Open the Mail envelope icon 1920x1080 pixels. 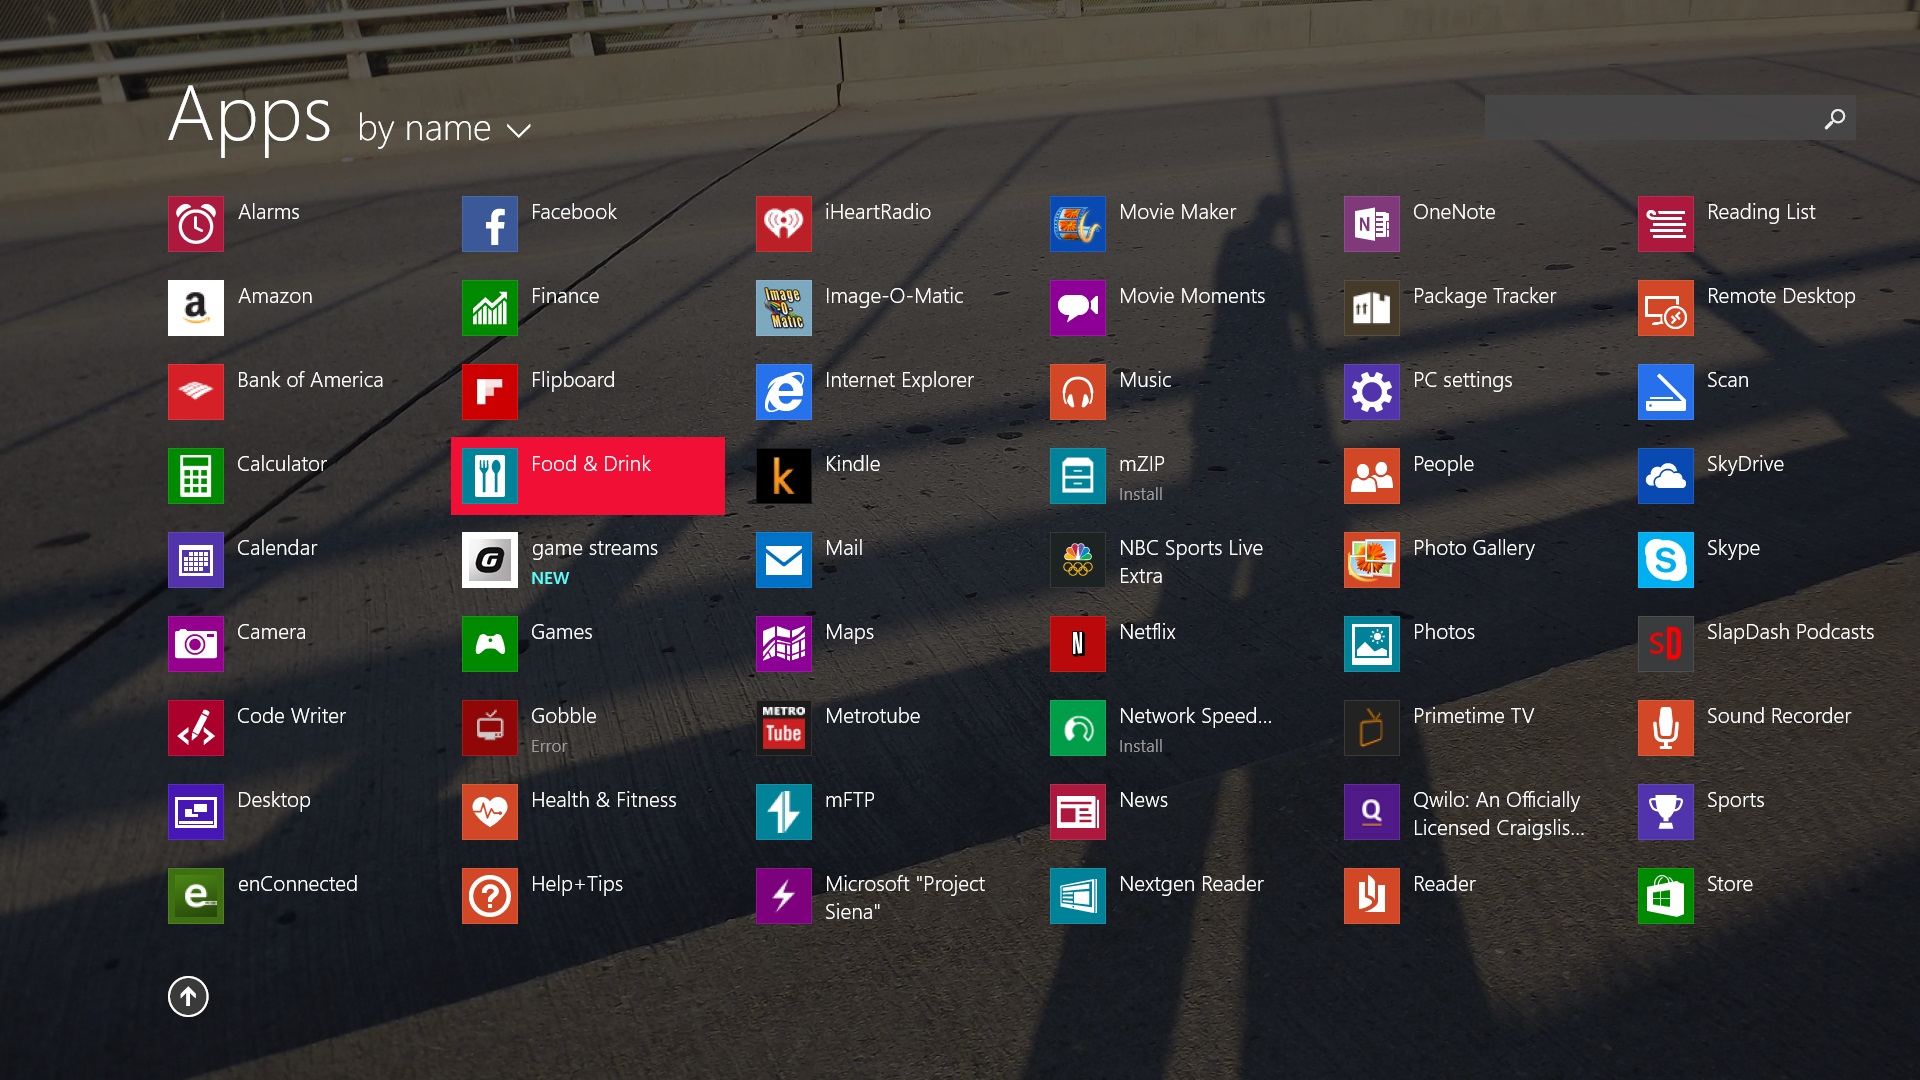click(x=784, y=560)
